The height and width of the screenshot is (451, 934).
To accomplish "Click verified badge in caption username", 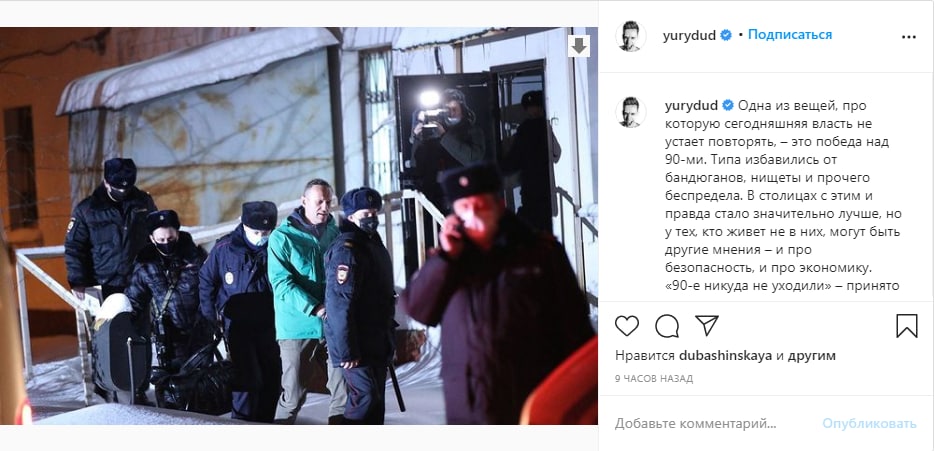I will click(x=727, y=105).
